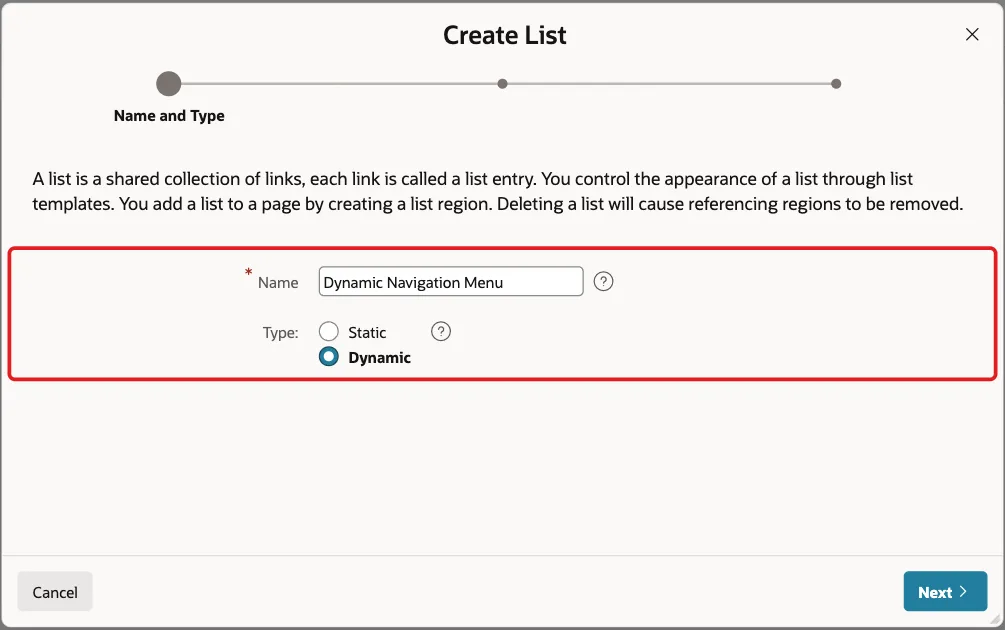Click the Name and Type wizard step
Screen dimensions: 1005x630
pos(169,83)
